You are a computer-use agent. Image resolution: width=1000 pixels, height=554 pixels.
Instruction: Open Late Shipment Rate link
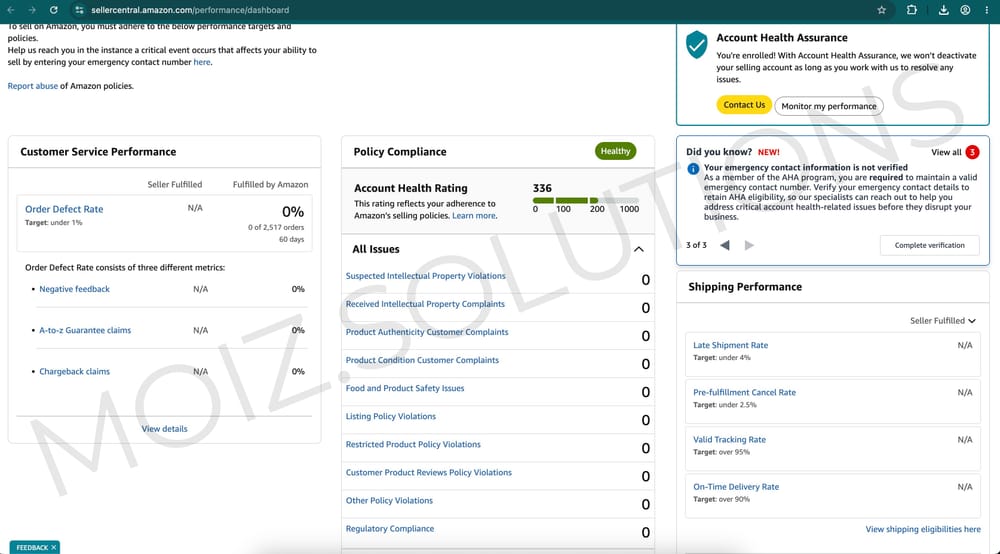(730, 345)
